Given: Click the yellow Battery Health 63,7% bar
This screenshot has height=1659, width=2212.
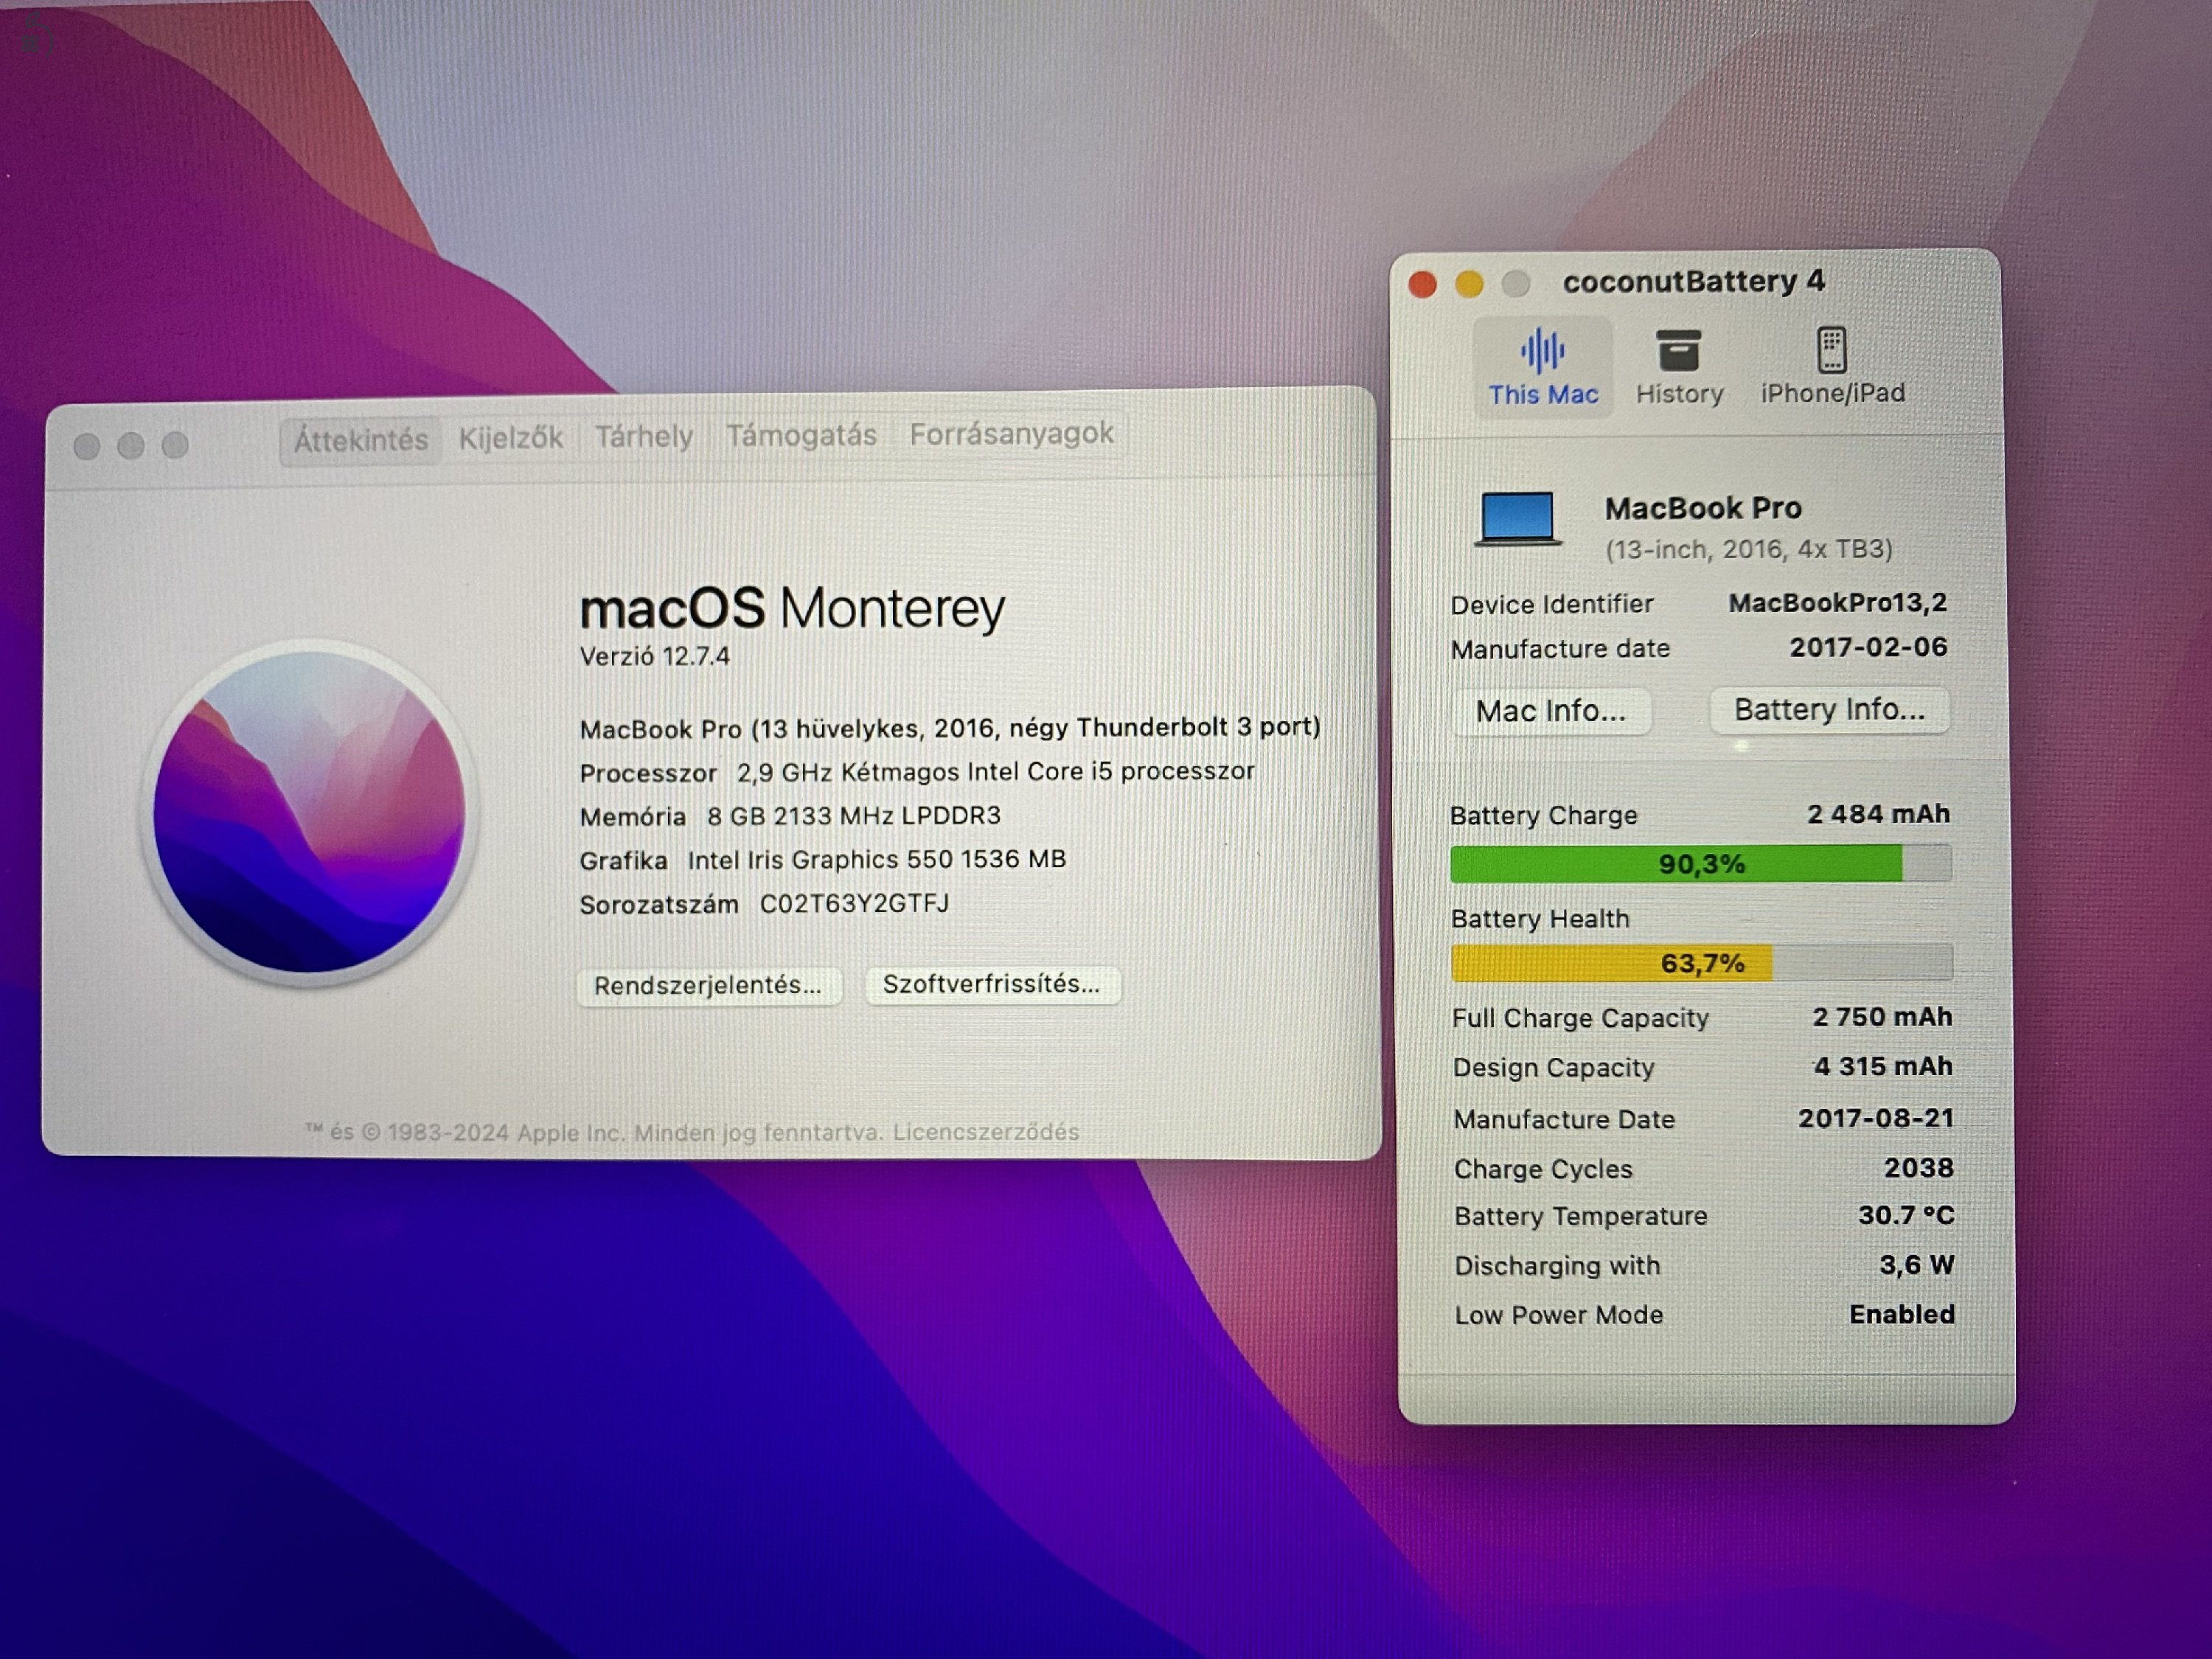Looking at the screenshot, I should [1701, 963].
